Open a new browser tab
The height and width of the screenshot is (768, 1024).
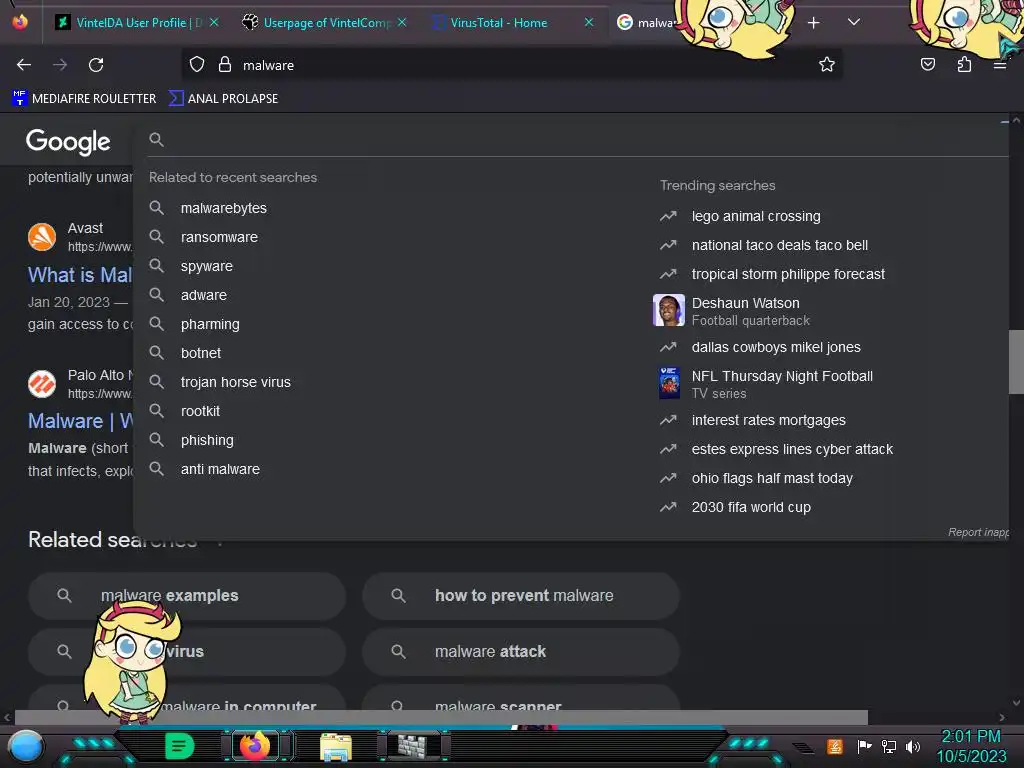point(813,23)
